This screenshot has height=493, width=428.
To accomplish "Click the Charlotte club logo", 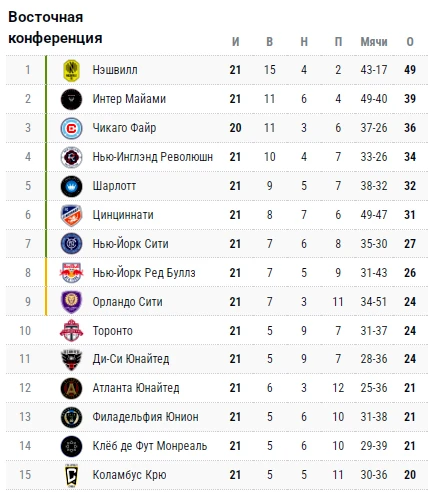I will point(71,186).
